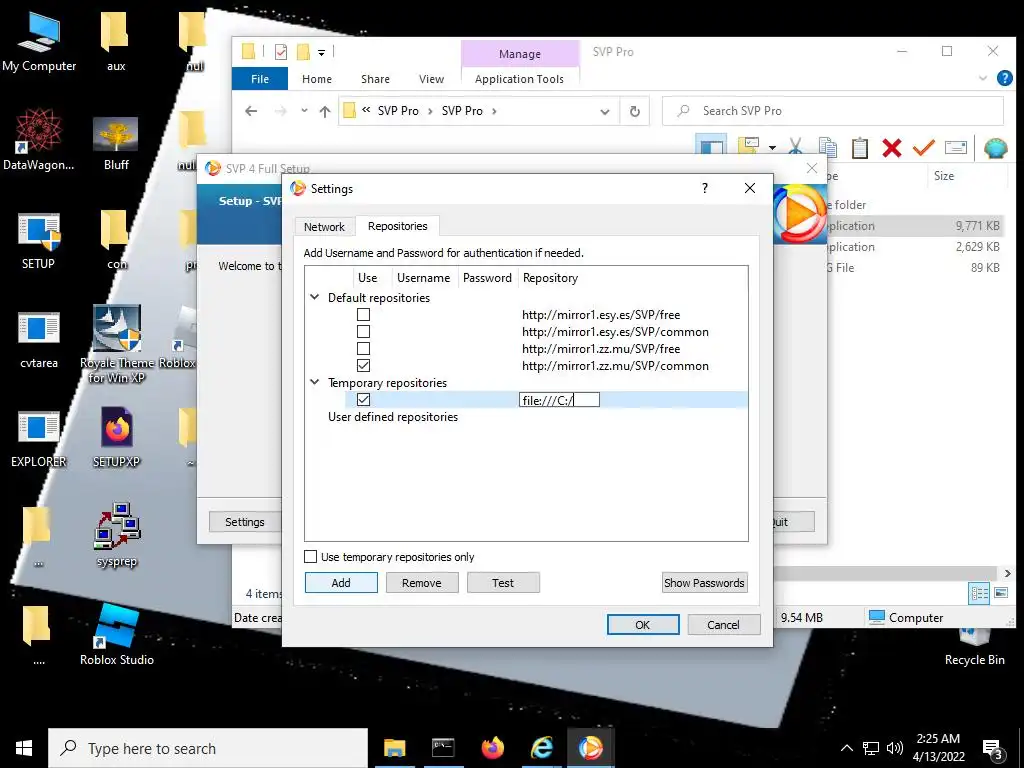Click the Search SVP Pro field
The width and height of the screenshot is (1024, 768).
click(x=833, y=111)
